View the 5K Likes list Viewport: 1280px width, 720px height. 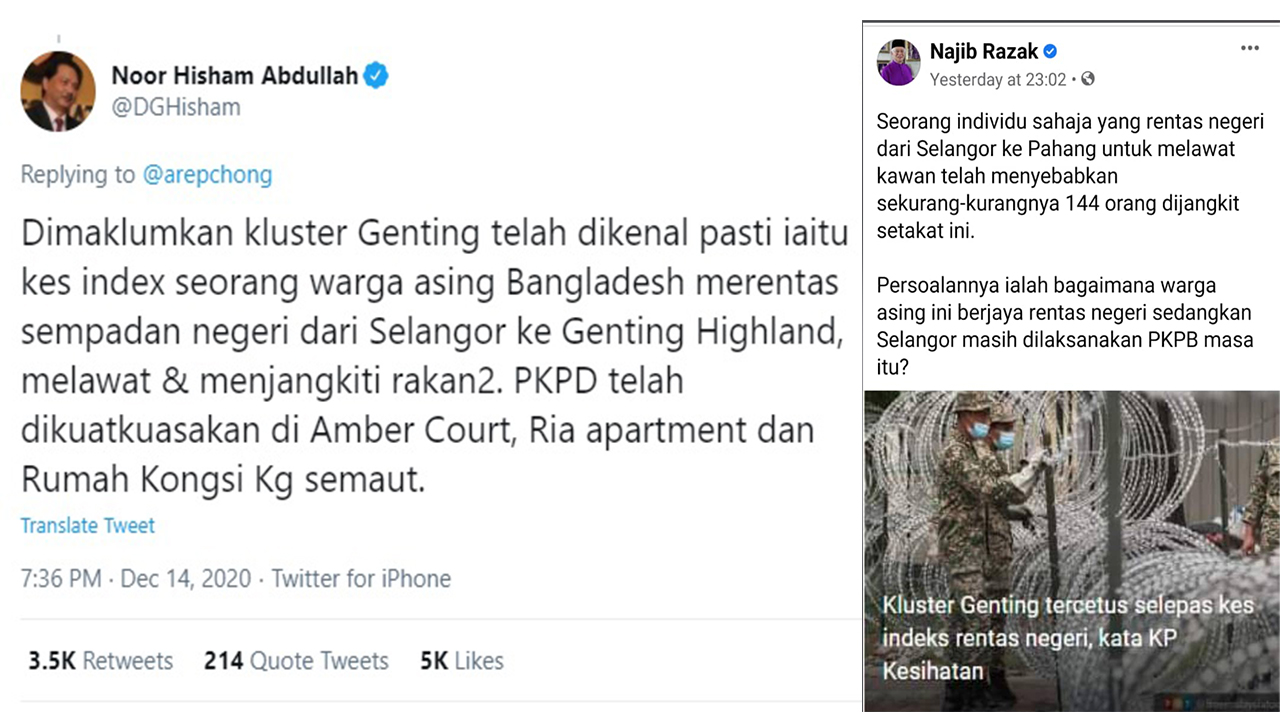(462, 661)
